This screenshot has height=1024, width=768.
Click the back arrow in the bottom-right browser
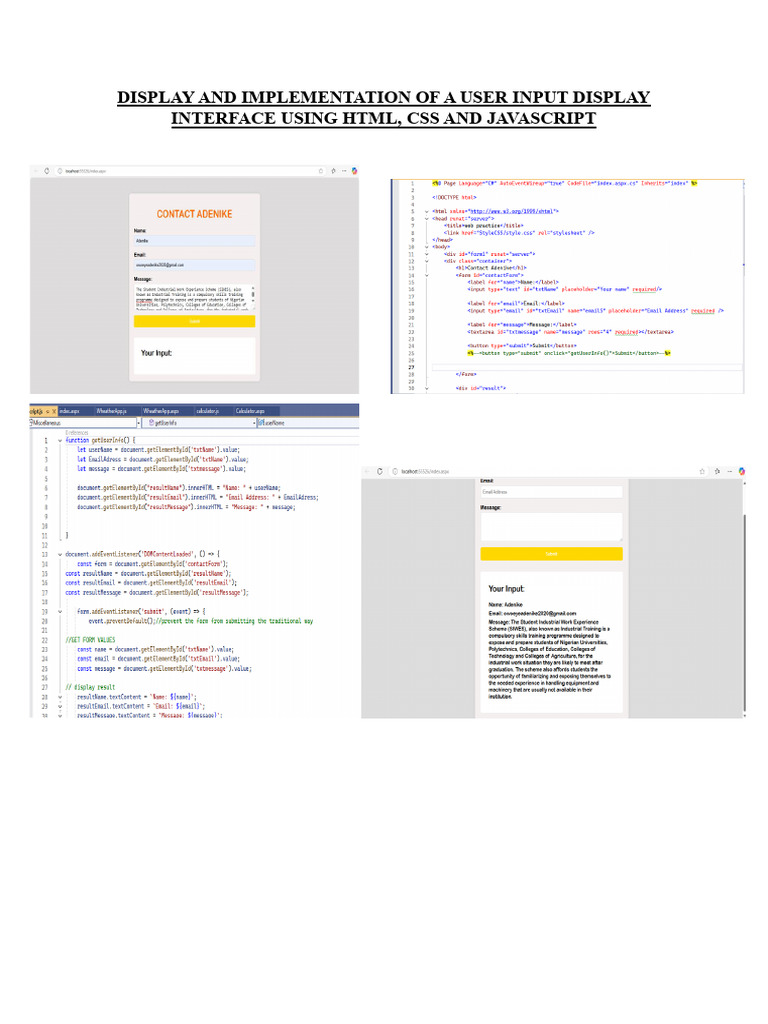pyautogui.click(x=368, y=470)
